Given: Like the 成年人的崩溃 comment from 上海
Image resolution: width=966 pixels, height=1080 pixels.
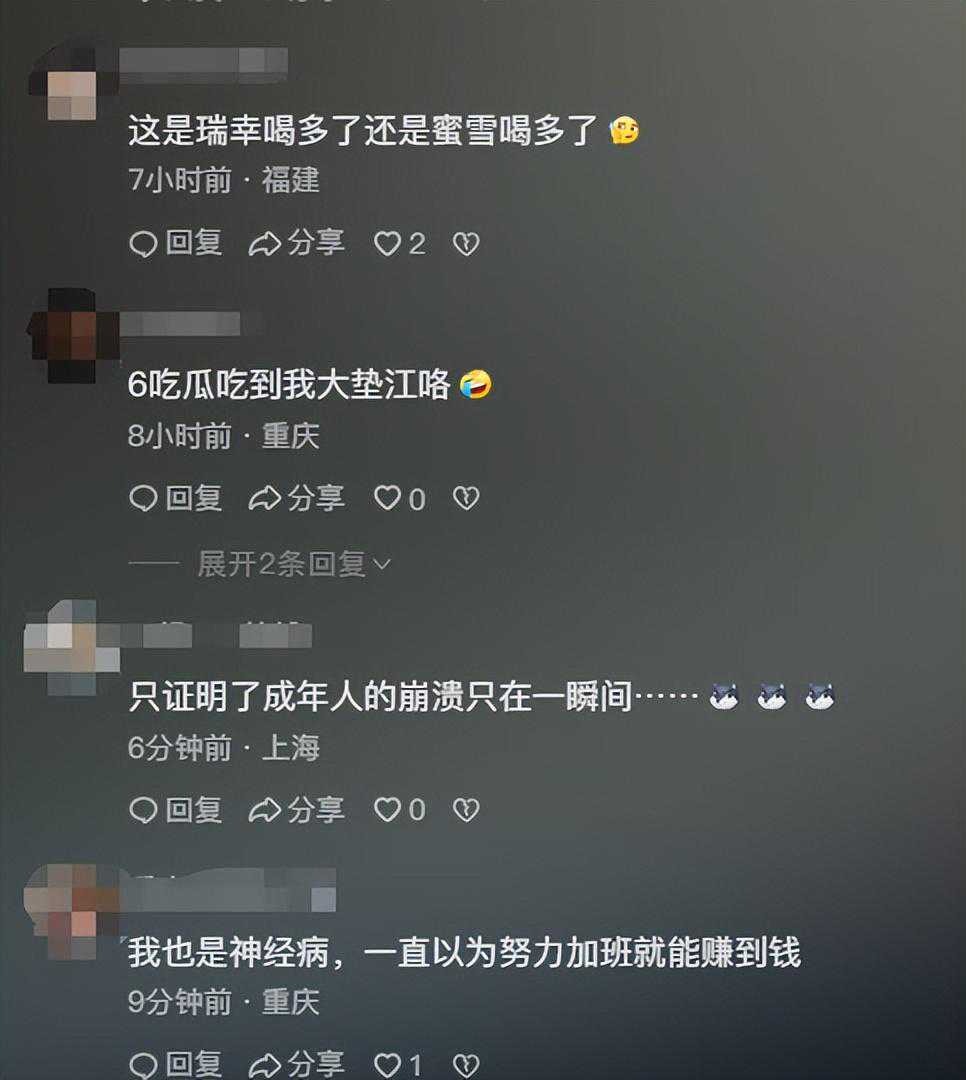Looking at the screenshot, I should [399, 810].
